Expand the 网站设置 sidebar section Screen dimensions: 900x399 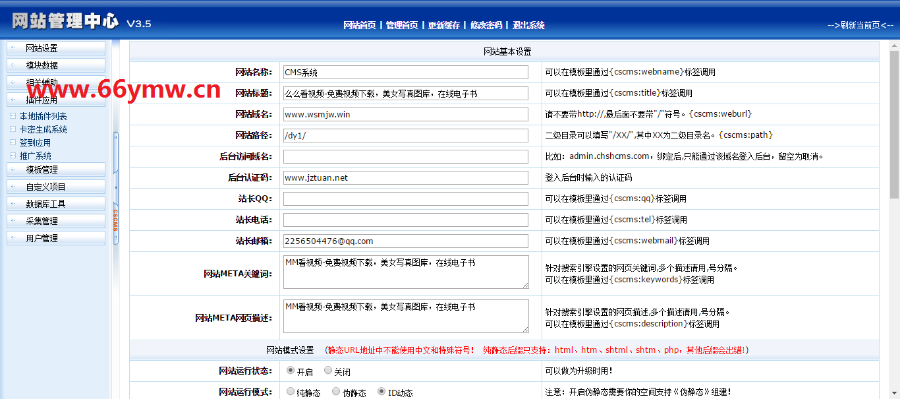coord(56,48)
